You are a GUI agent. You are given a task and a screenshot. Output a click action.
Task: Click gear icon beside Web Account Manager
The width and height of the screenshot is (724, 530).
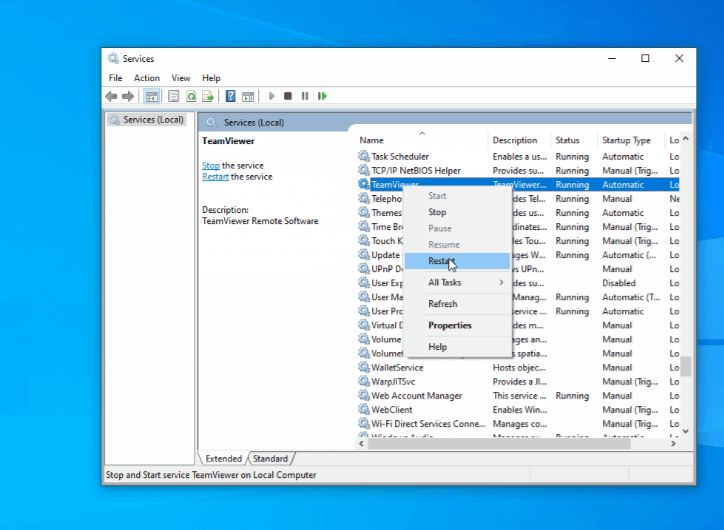[x=364, y=396]
